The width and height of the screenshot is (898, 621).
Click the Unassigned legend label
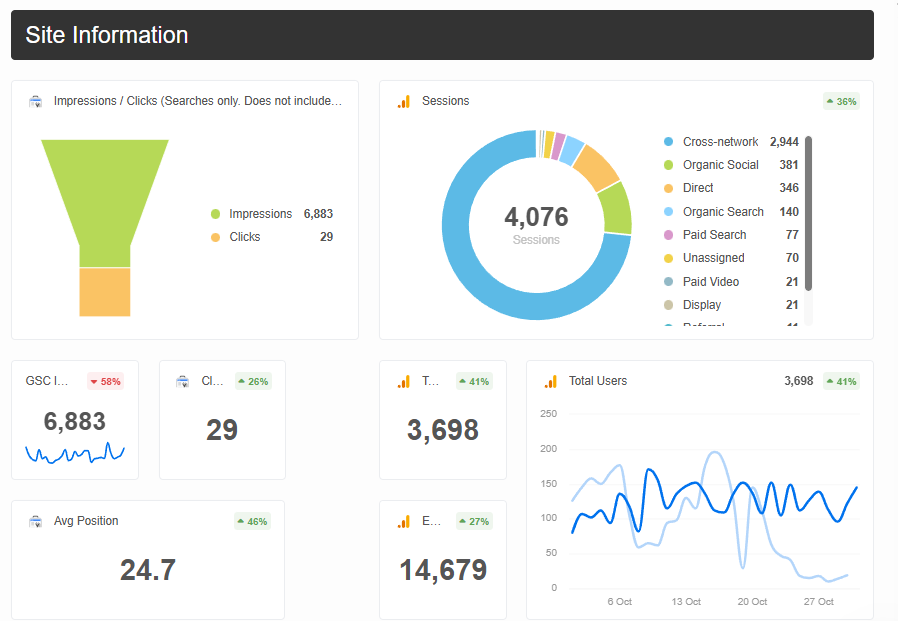pyautogui.click(x=714, y=258)
